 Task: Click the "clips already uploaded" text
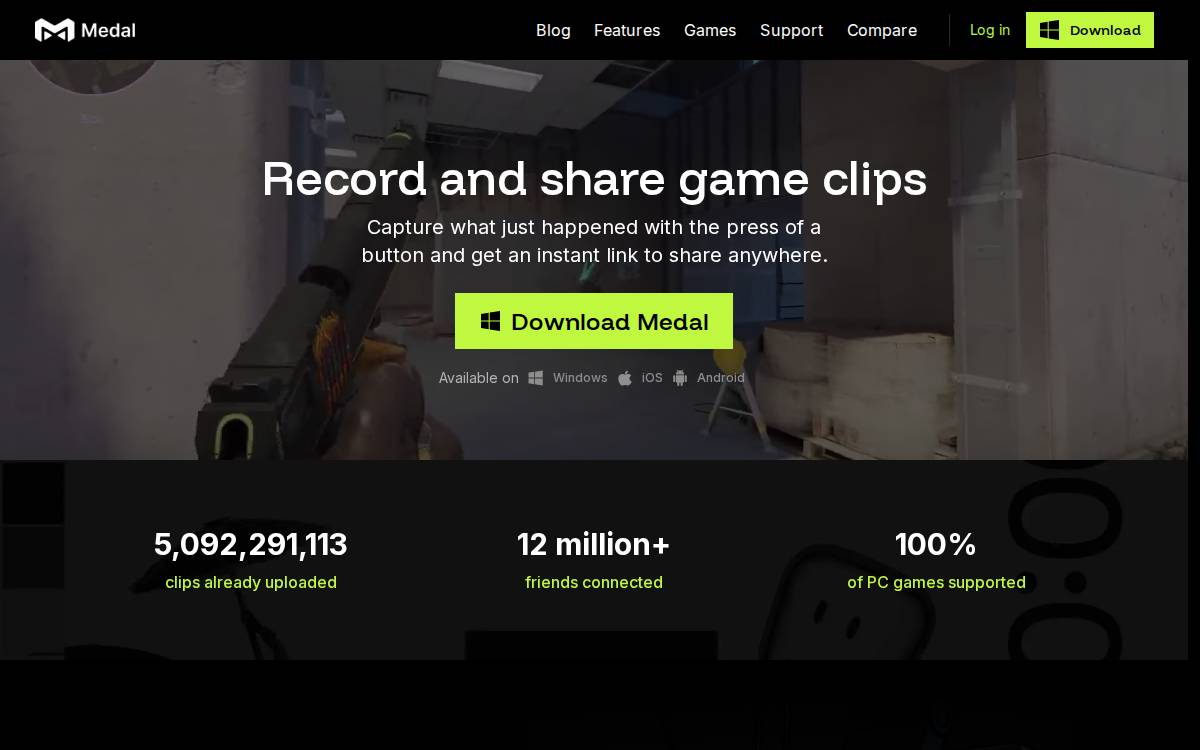click(251, 582)
